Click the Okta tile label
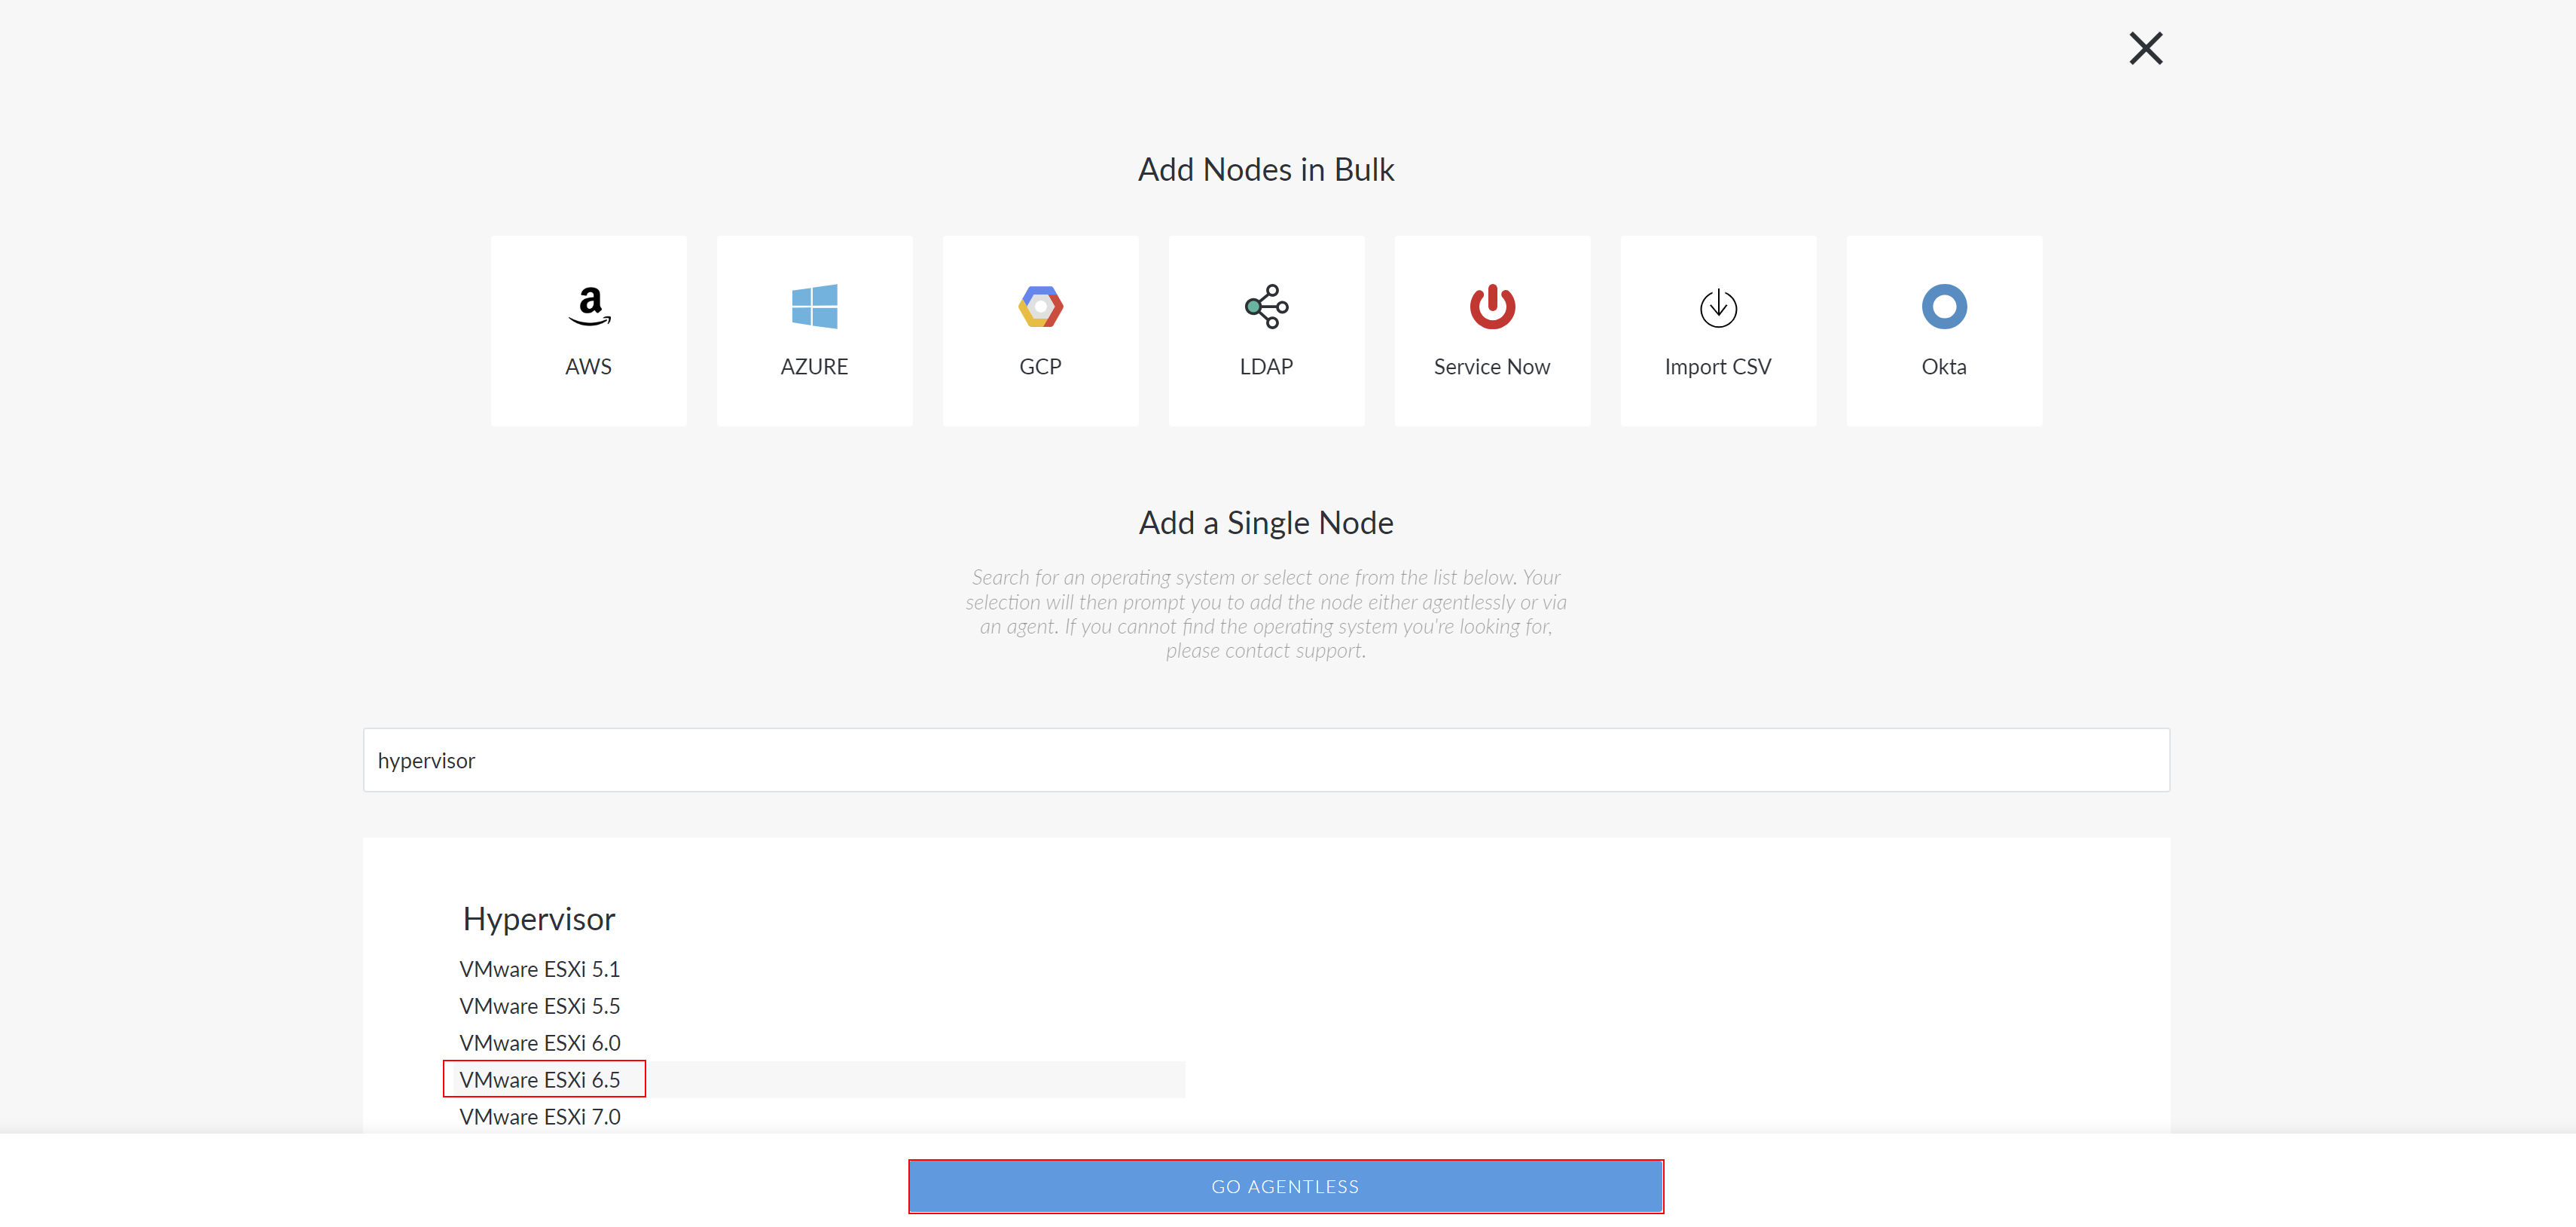The image size is (2576, 1227). [x=1944, y=367]
